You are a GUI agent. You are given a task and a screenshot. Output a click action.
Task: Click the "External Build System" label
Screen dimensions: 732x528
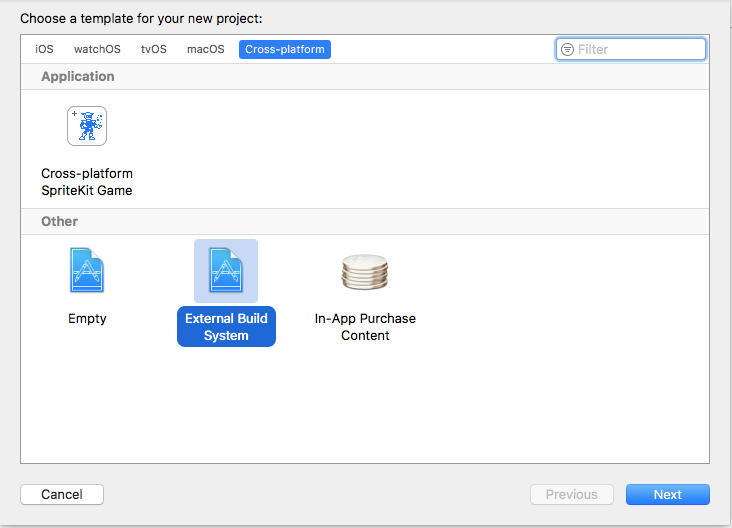click(226, 327)
